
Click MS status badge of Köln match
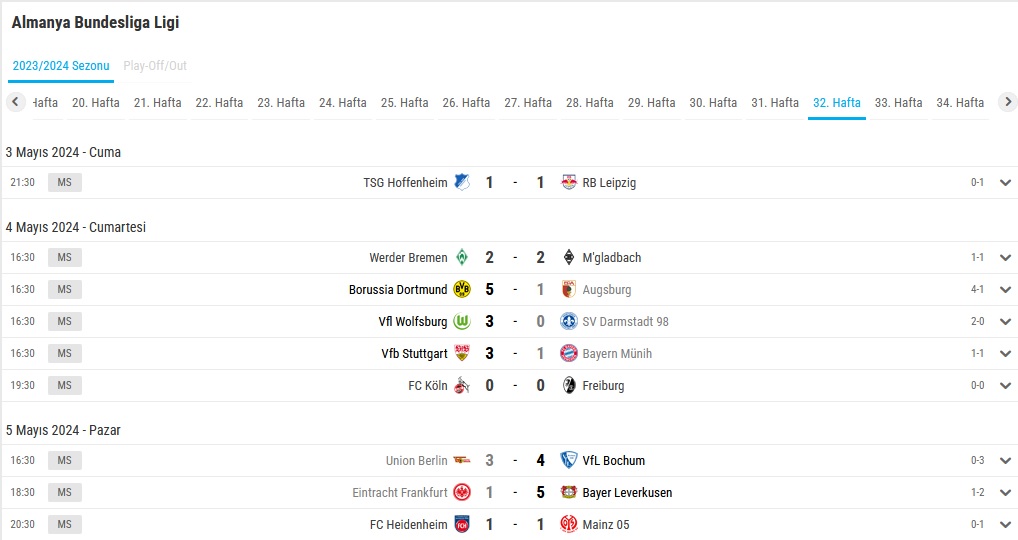pos(65,386)
